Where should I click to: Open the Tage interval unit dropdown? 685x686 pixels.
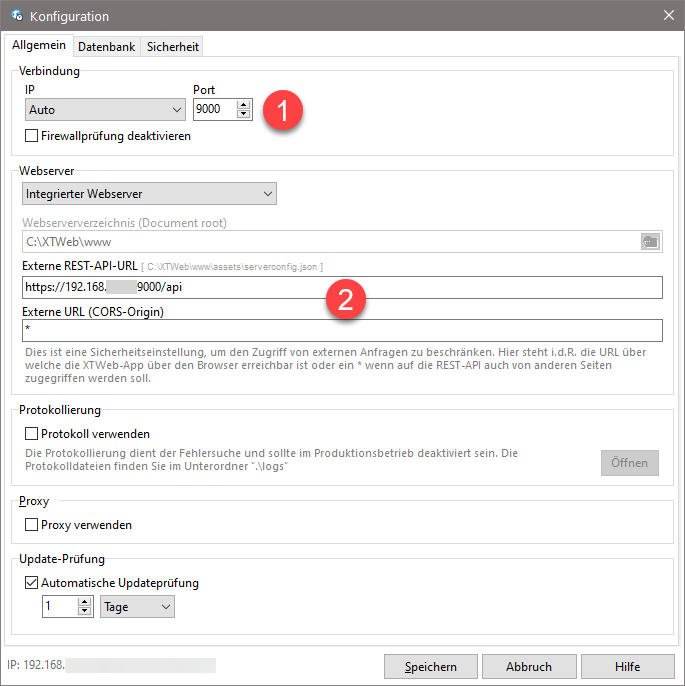pyautogui.click(x=137, y=606)
